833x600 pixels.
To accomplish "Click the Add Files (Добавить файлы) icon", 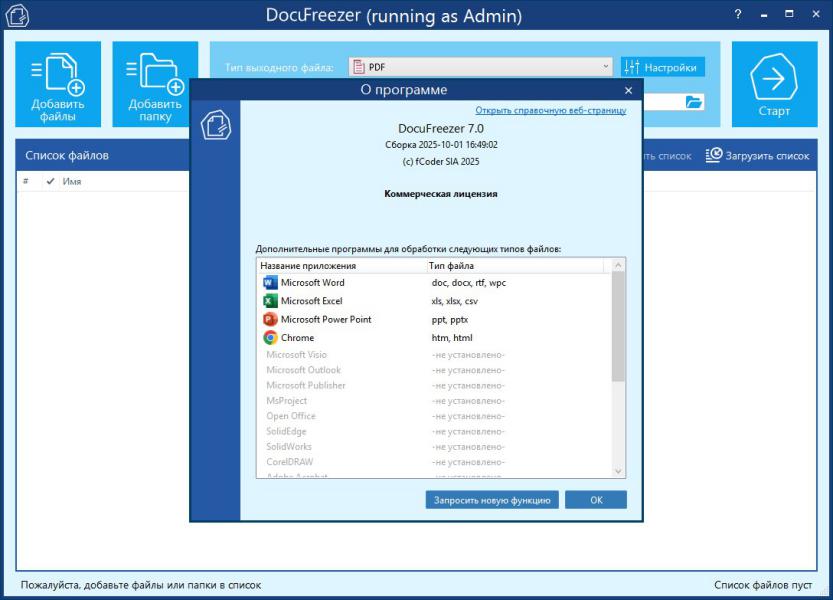I will pyautogui.click(x=57, y=84).
